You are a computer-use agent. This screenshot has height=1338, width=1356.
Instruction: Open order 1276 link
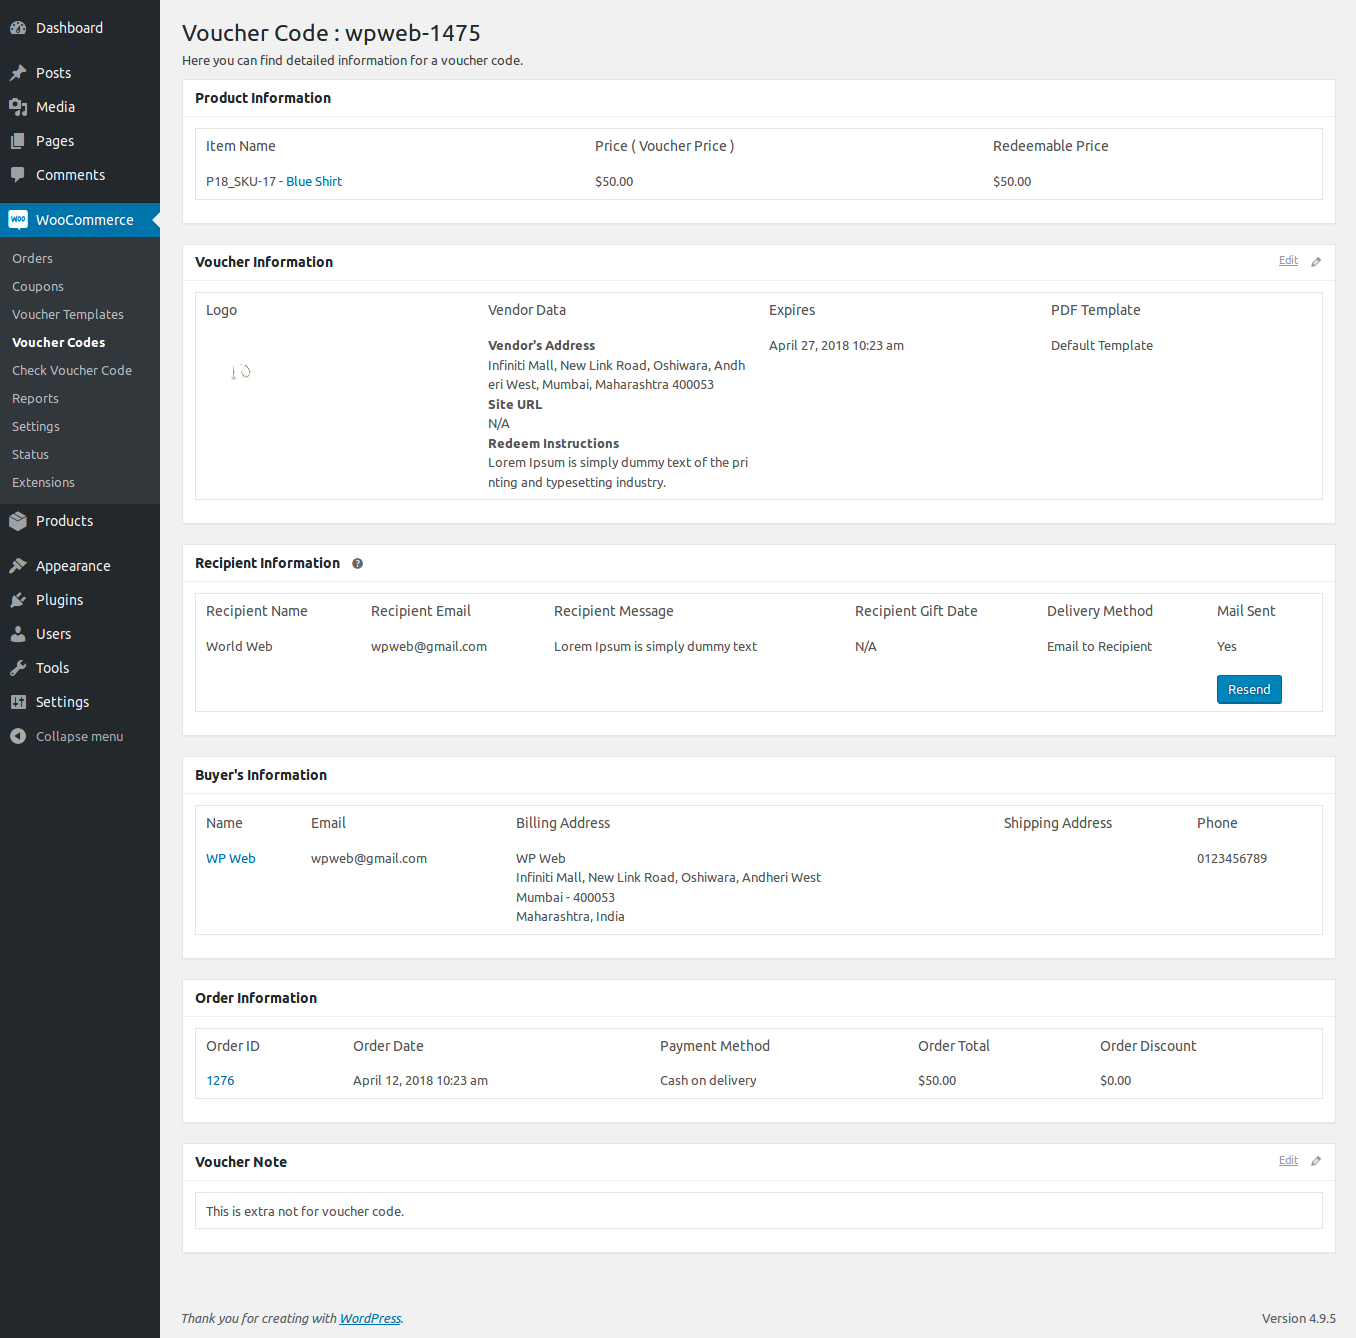click(x=220, y=1081)
